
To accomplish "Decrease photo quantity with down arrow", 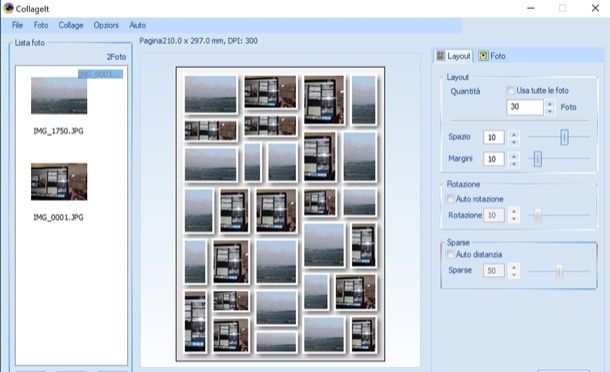I will pyautogui.click(x=550, y=111).
